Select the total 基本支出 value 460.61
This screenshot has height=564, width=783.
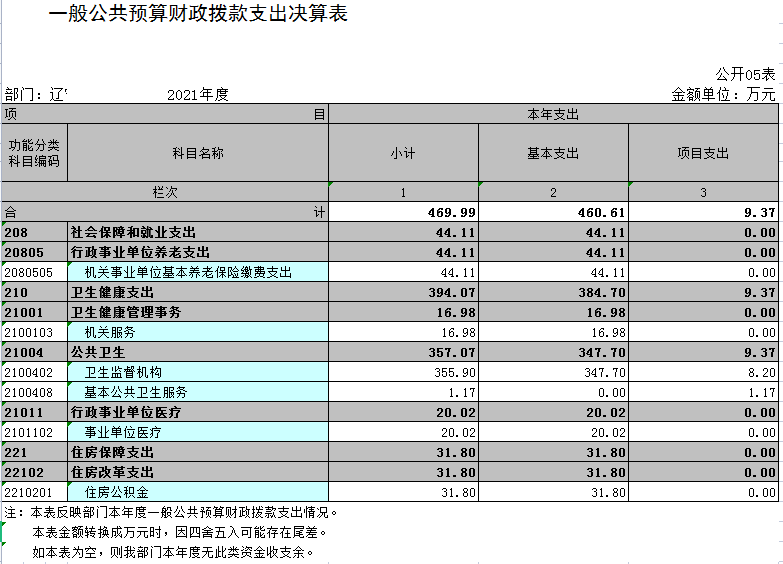click(553, 212)
